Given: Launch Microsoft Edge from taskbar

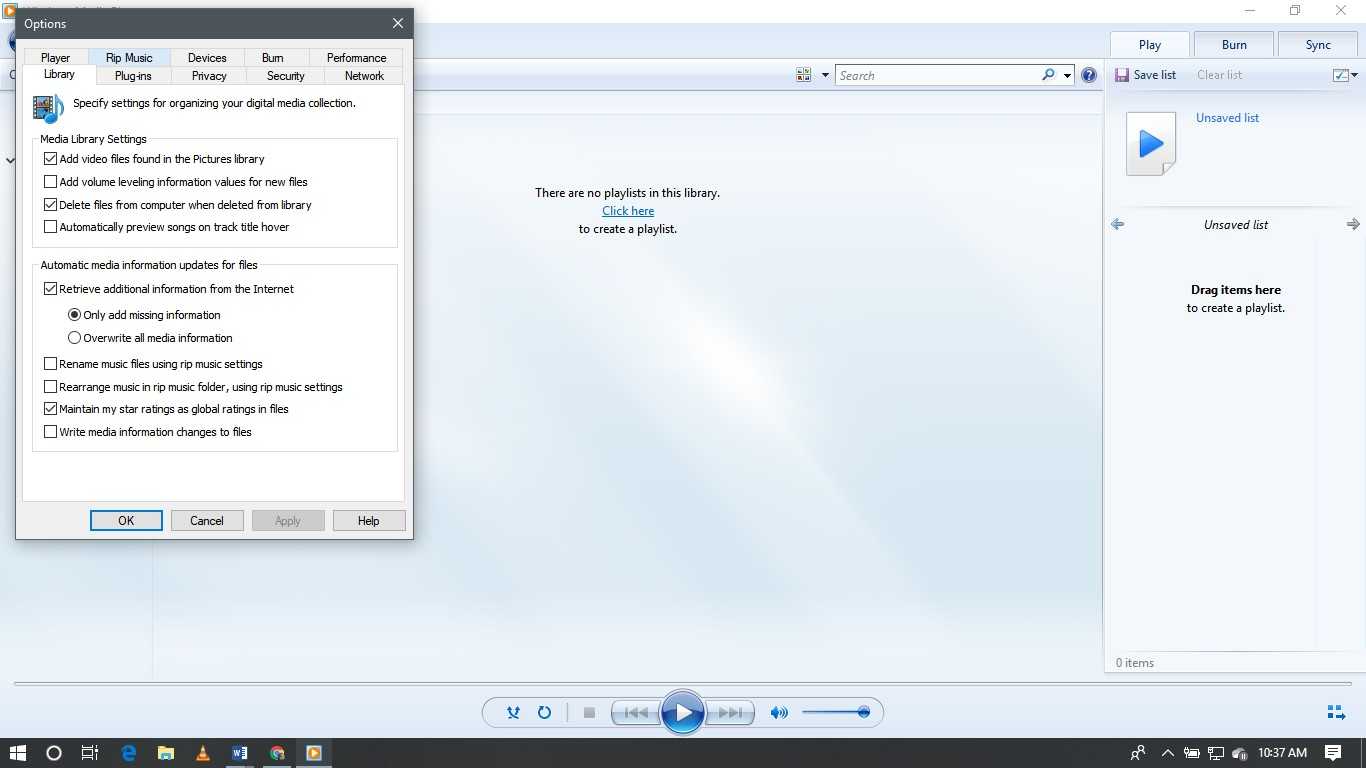Looking at the screenshot, I should (129, 753).
